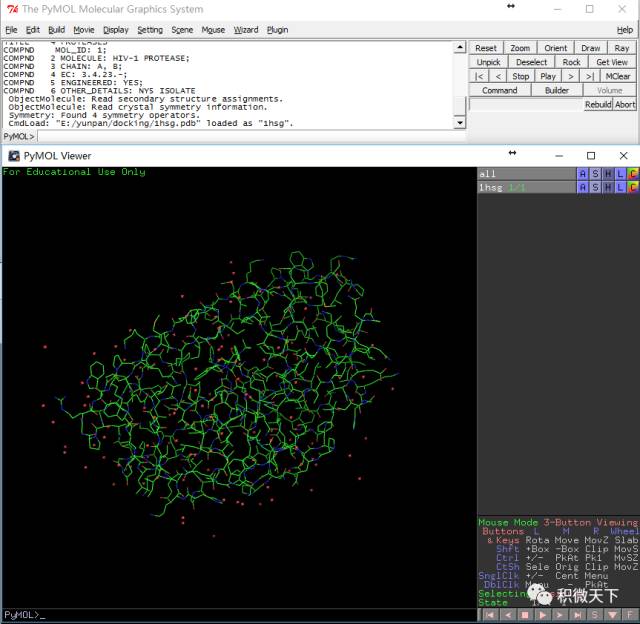640x624 pixels.
Task: Minimize the PyMOL Viewer window
Action: (x=559, y=155)
